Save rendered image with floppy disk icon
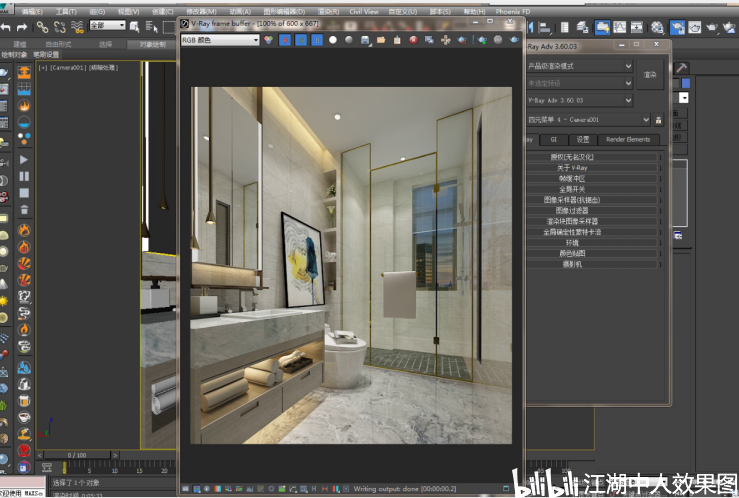 coord(365,40)
